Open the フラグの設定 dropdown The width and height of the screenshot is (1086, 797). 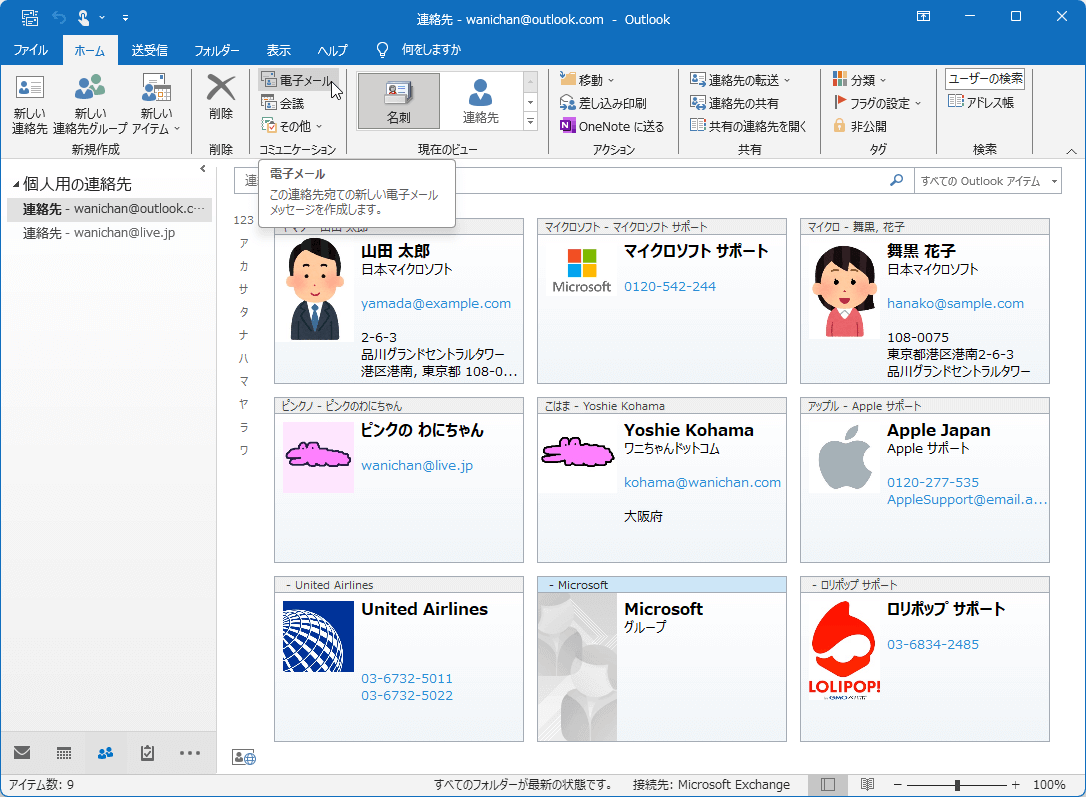[x=878, y=103]
